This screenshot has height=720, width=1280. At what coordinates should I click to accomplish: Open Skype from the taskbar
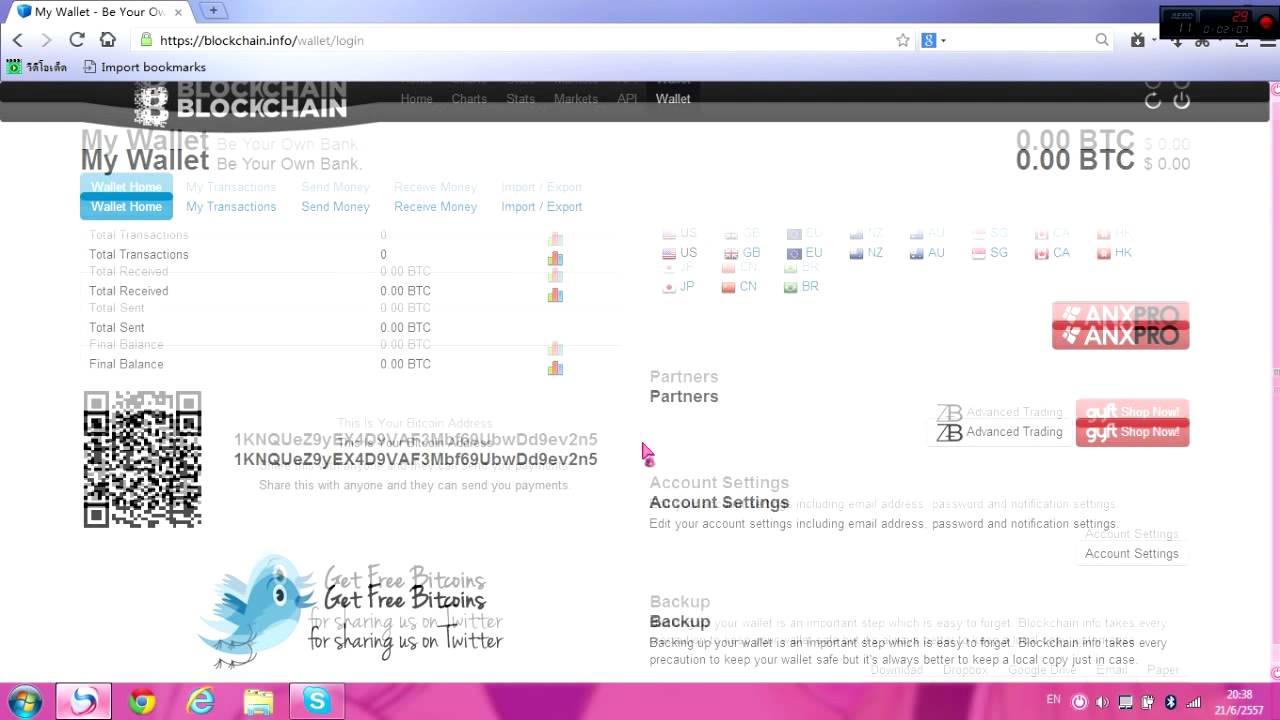pyautogui.click(x=316, y=701)
